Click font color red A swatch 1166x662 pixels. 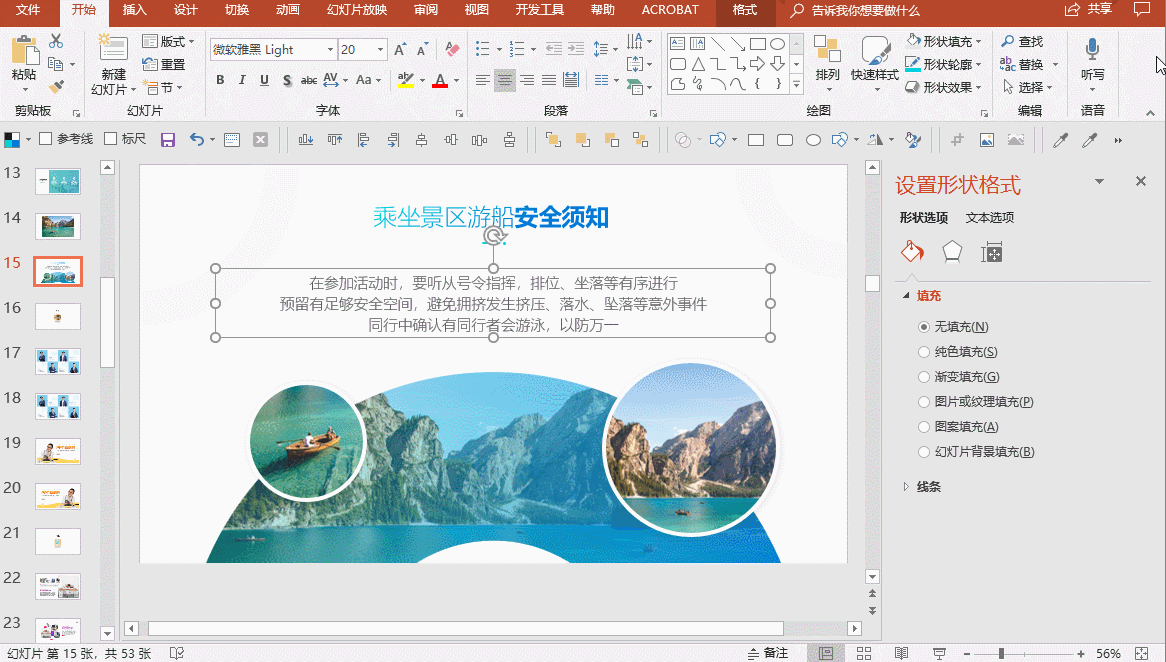click(x=440, y=80)
